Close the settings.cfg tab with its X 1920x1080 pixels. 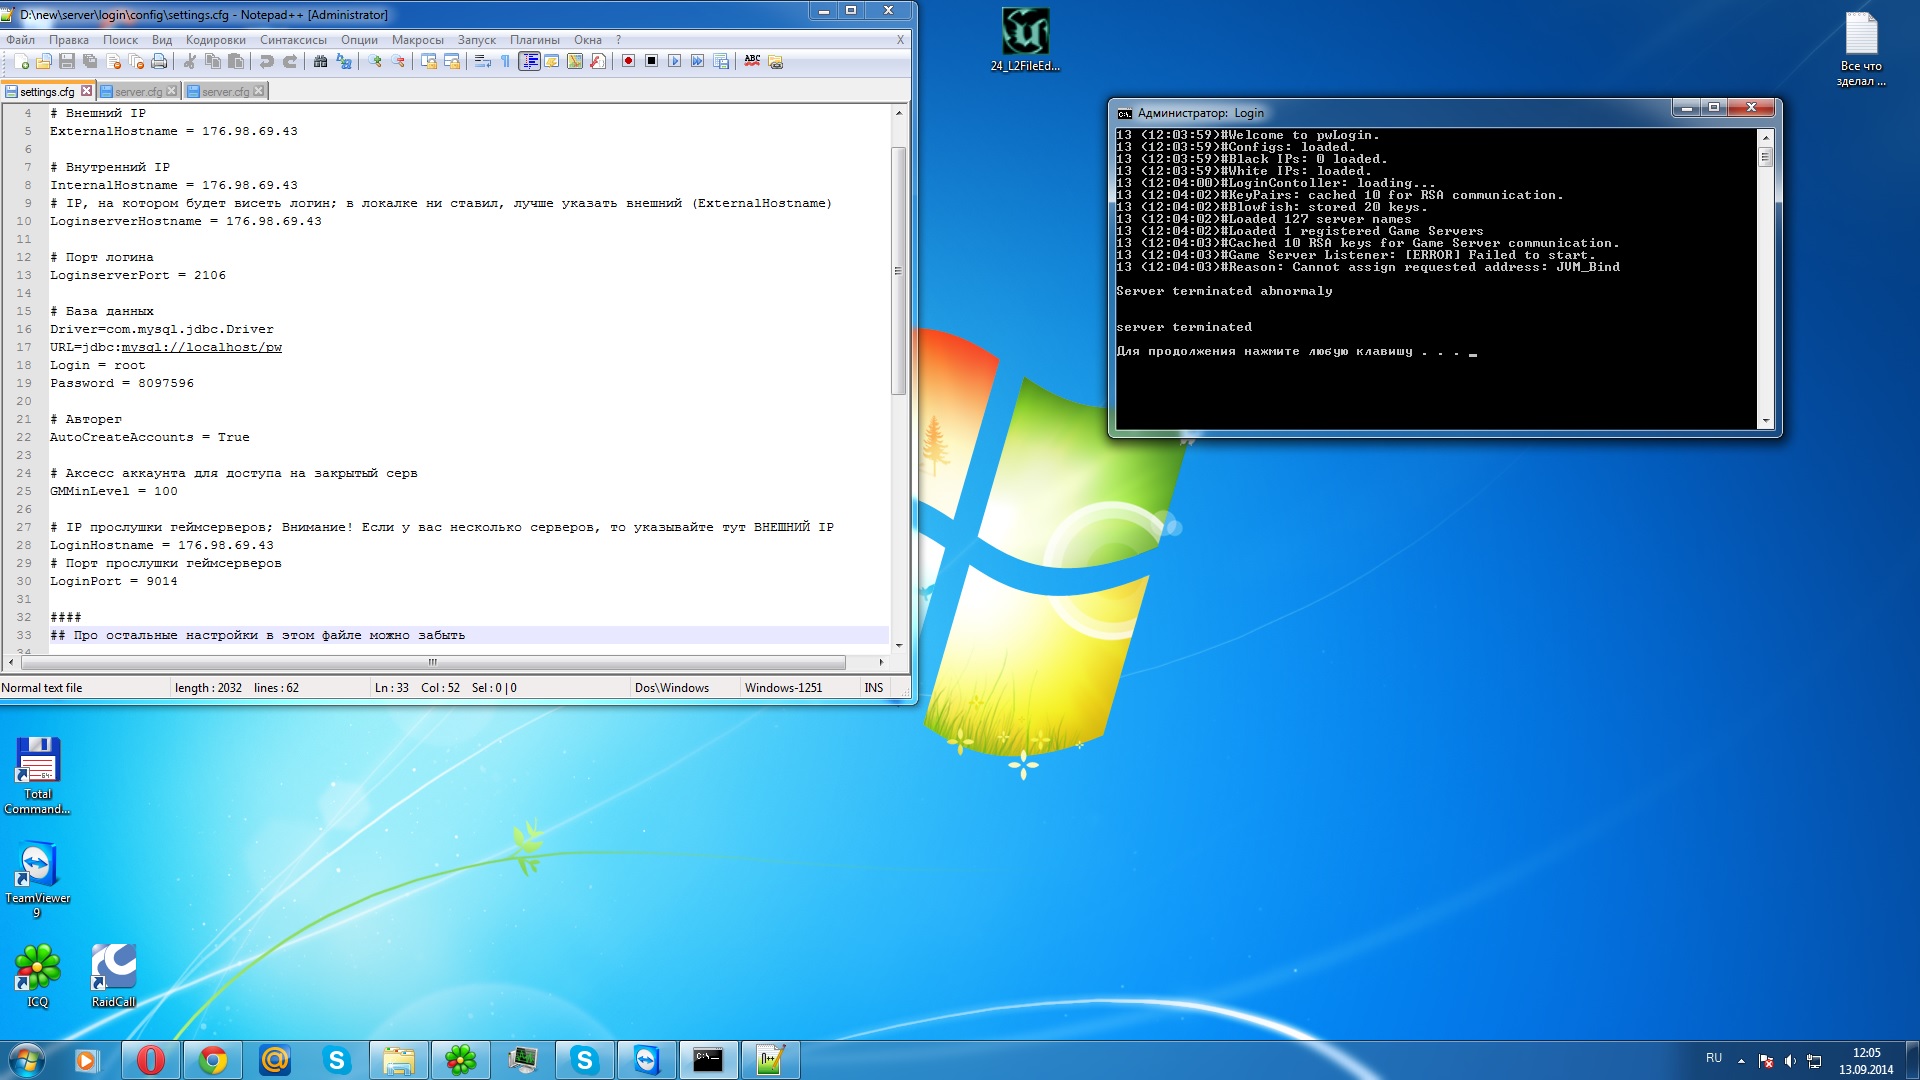86,91
